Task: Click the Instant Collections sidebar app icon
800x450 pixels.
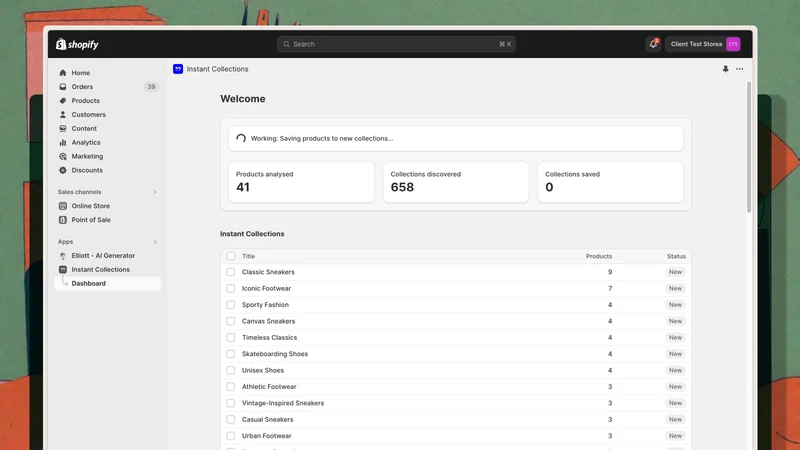Action: pos(63,269)
